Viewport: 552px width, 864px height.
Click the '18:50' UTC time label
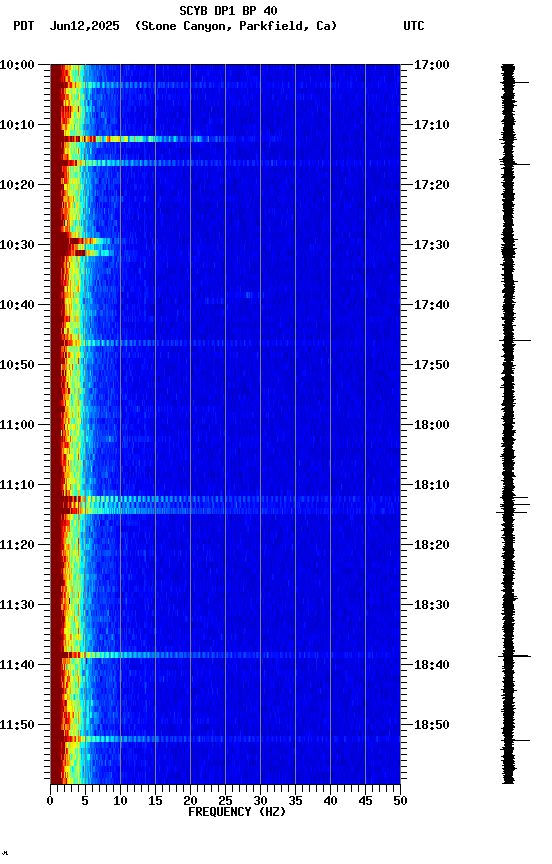pos(432,726)
